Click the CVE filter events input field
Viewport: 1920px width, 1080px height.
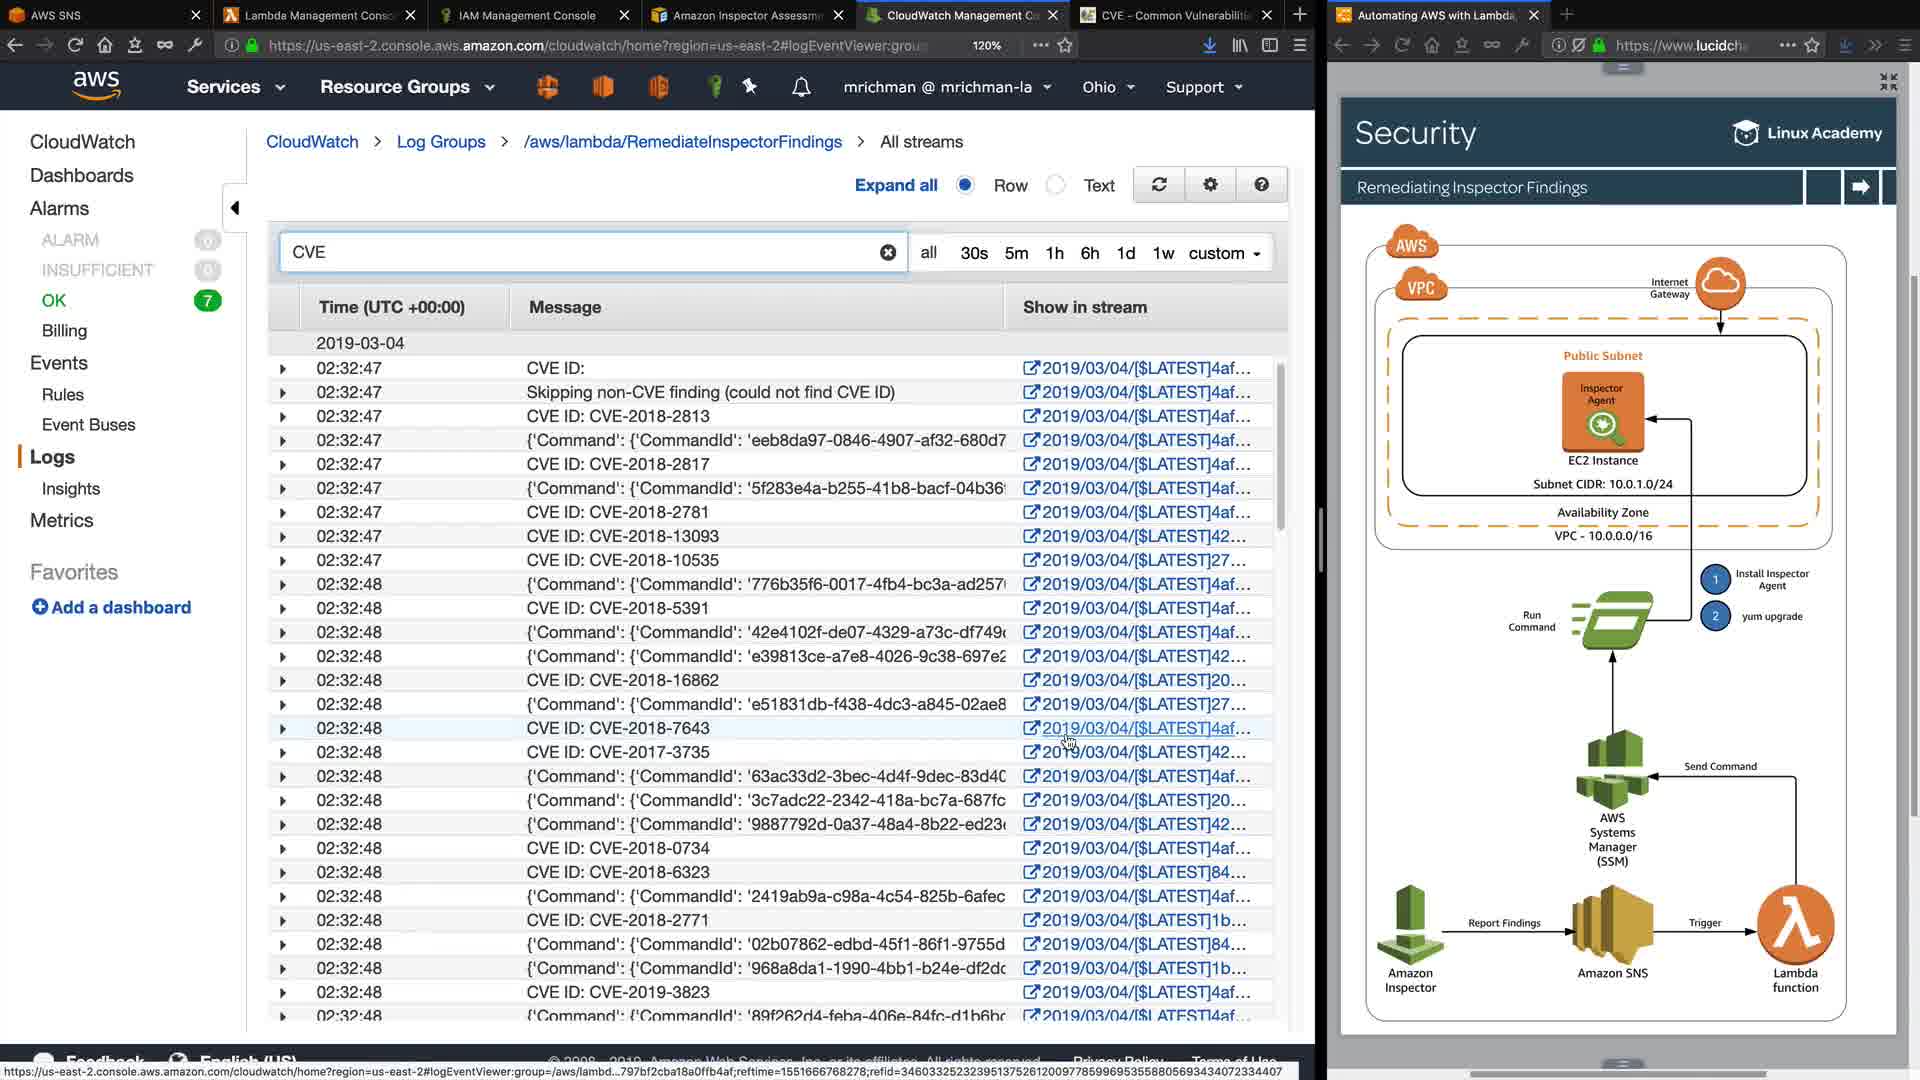pos(580,253)
